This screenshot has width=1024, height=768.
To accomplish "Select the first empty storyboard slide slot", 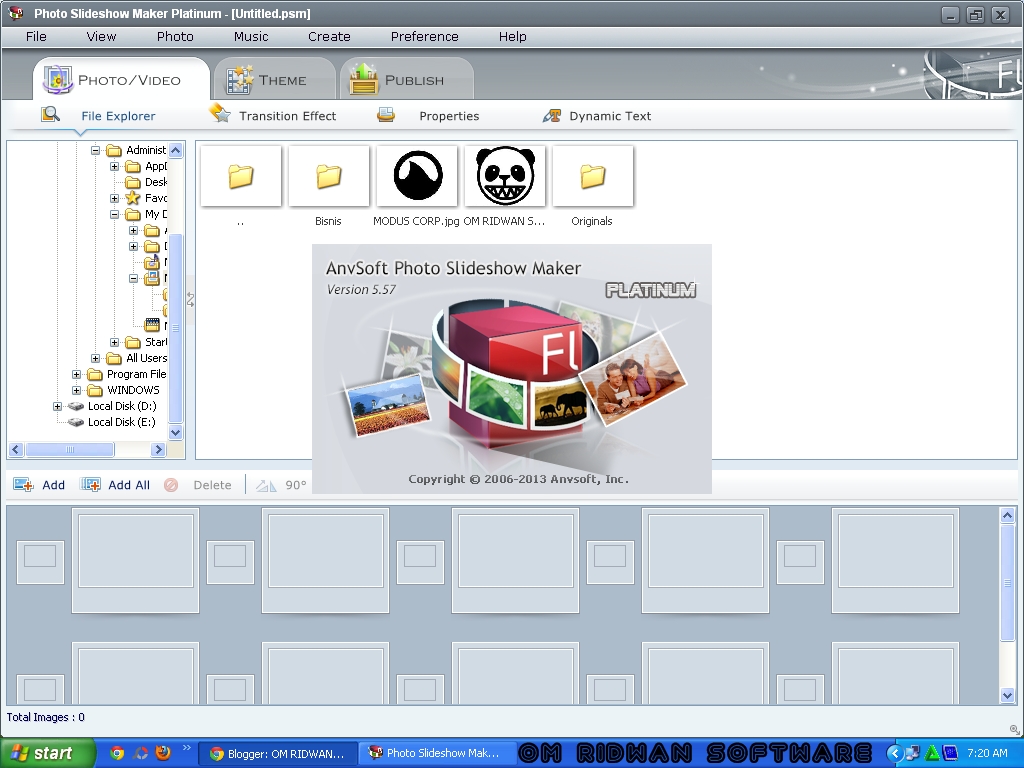I will pyautogui.click(x=136, y=560).
